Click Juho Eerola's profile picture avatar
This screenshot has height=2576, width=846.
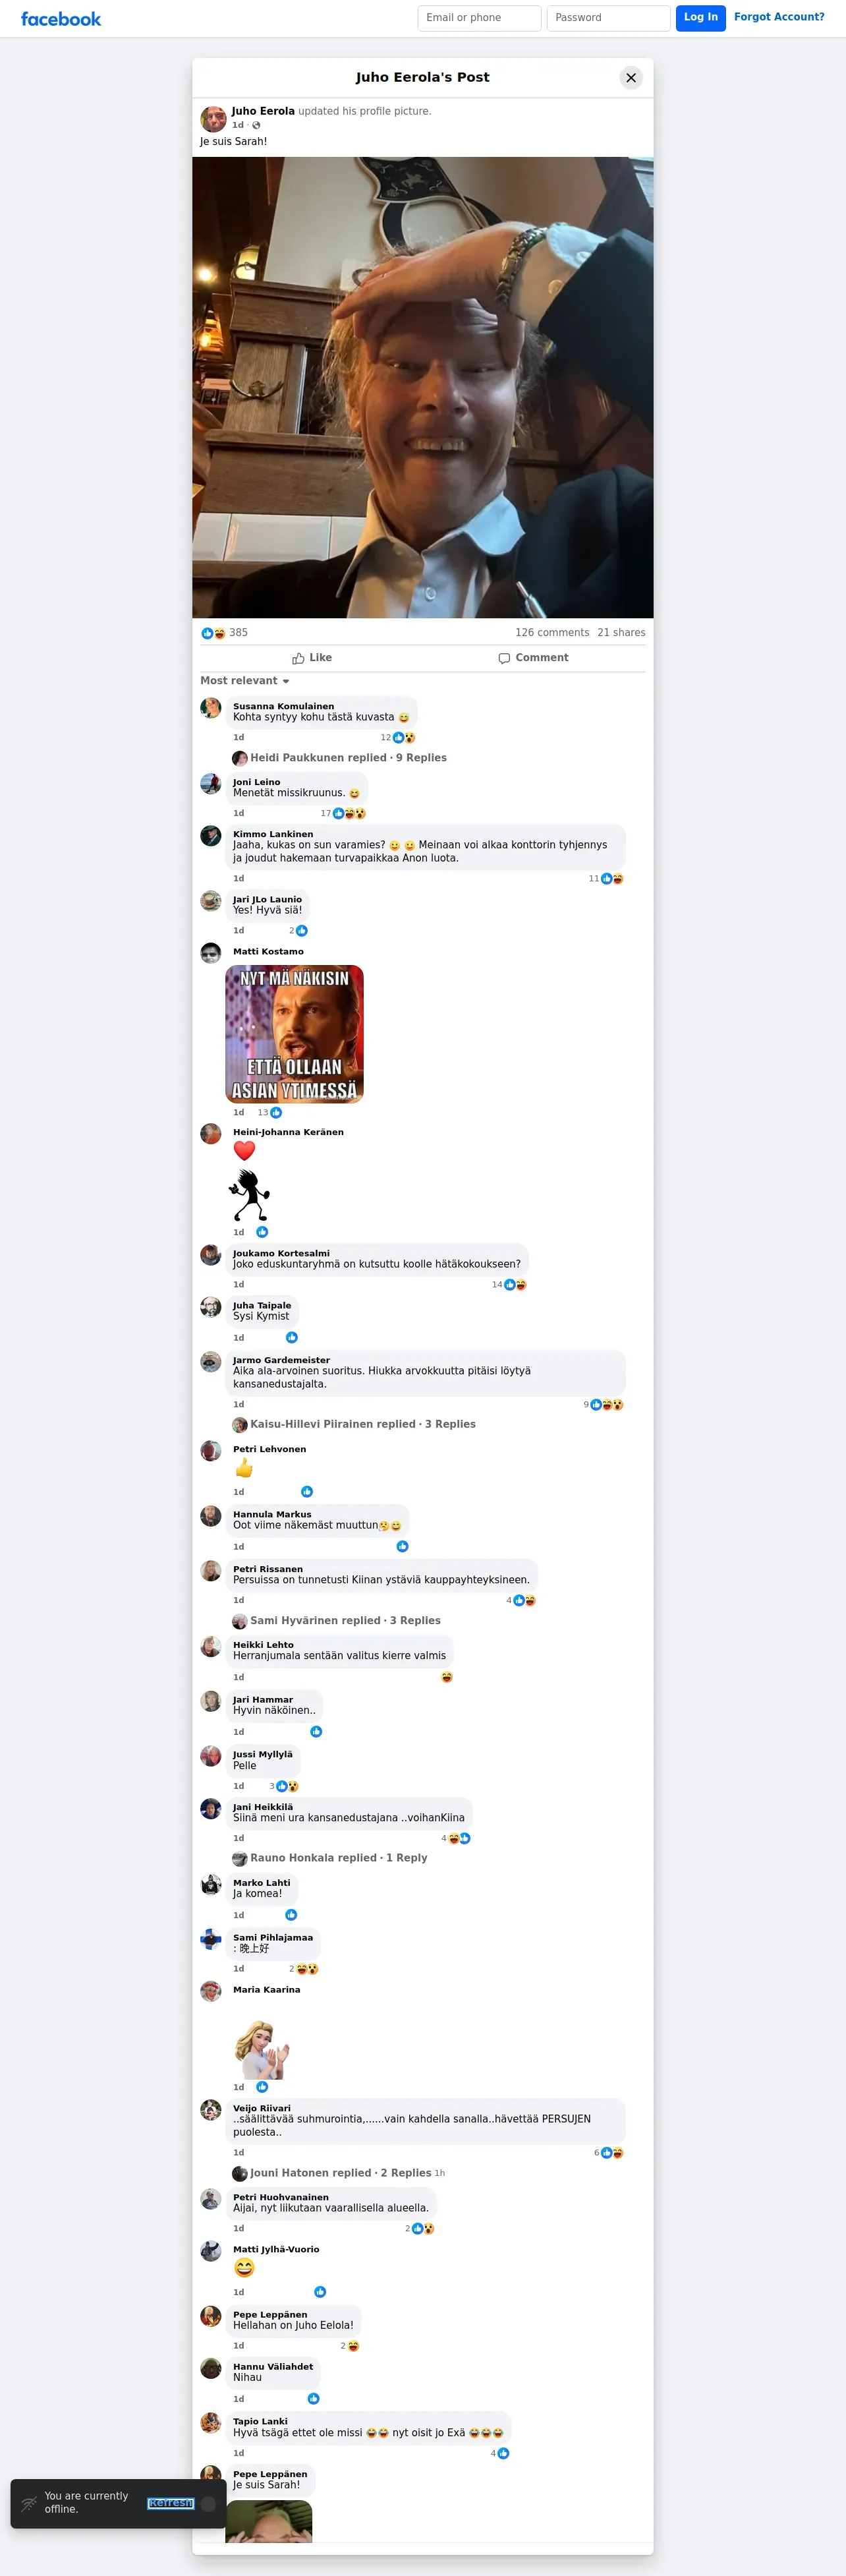tap(213, 118)
